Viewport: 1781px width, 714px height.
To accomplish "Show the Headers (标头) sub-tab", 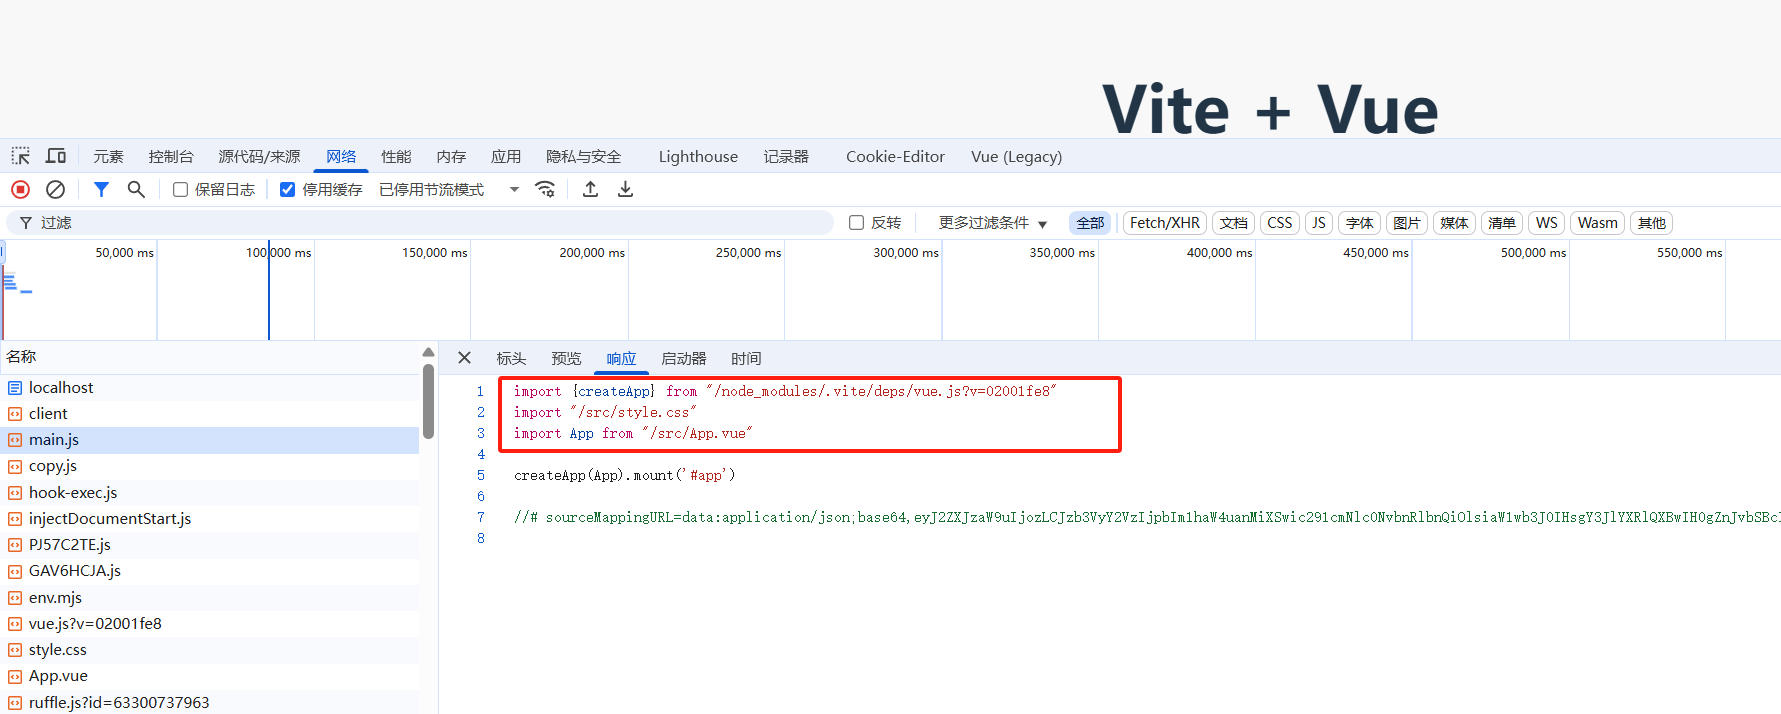I will click(x=511, y=358).
